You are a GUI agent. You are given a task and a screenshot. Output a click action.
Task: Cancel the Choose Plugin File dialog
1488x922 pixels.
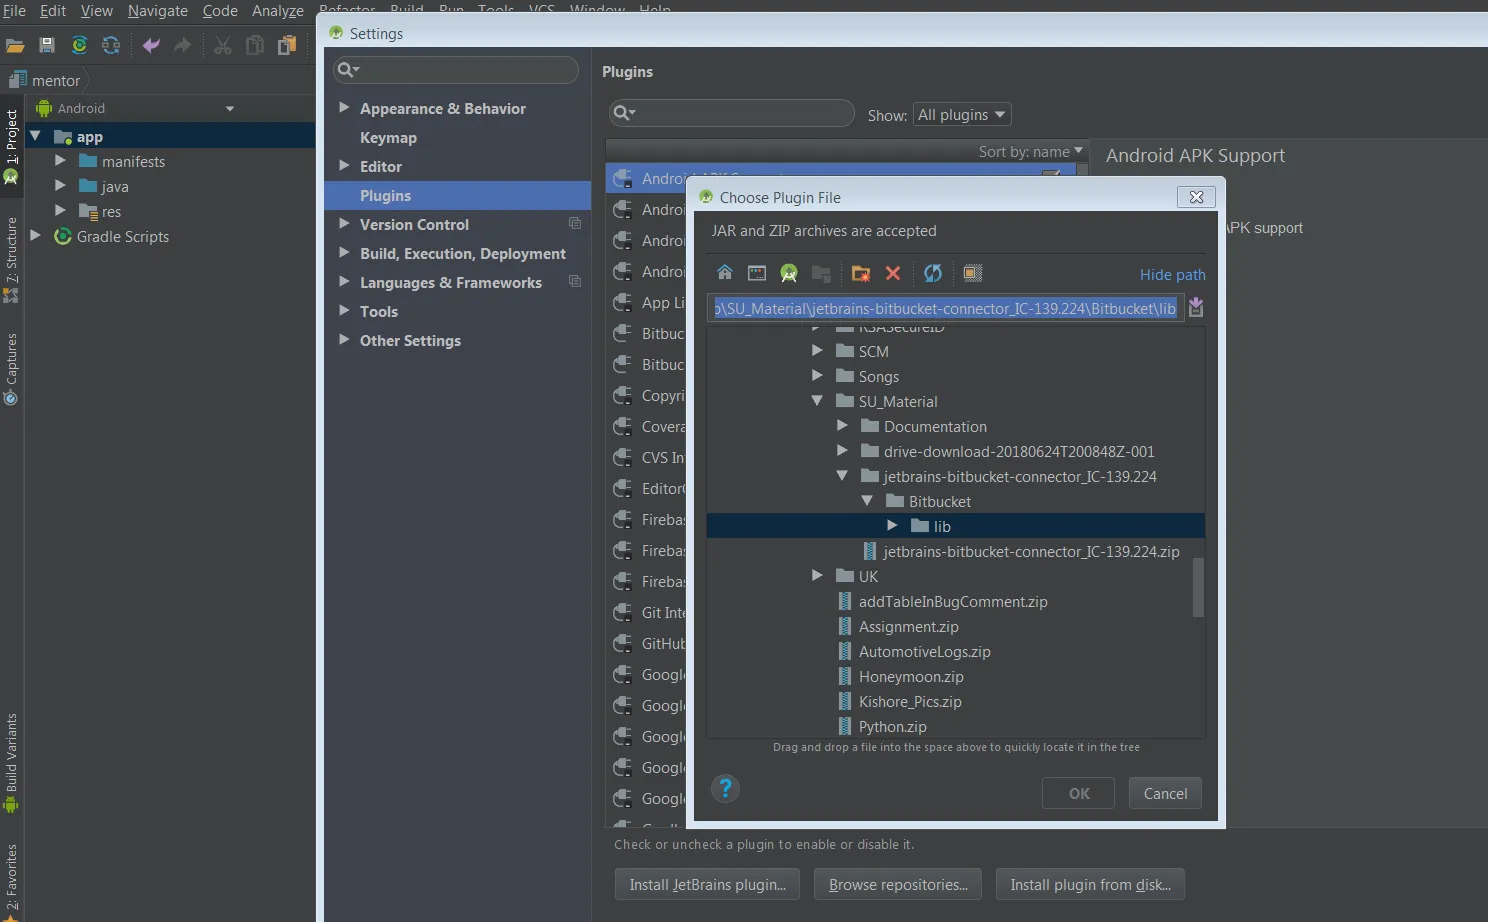pos(1166,793)
